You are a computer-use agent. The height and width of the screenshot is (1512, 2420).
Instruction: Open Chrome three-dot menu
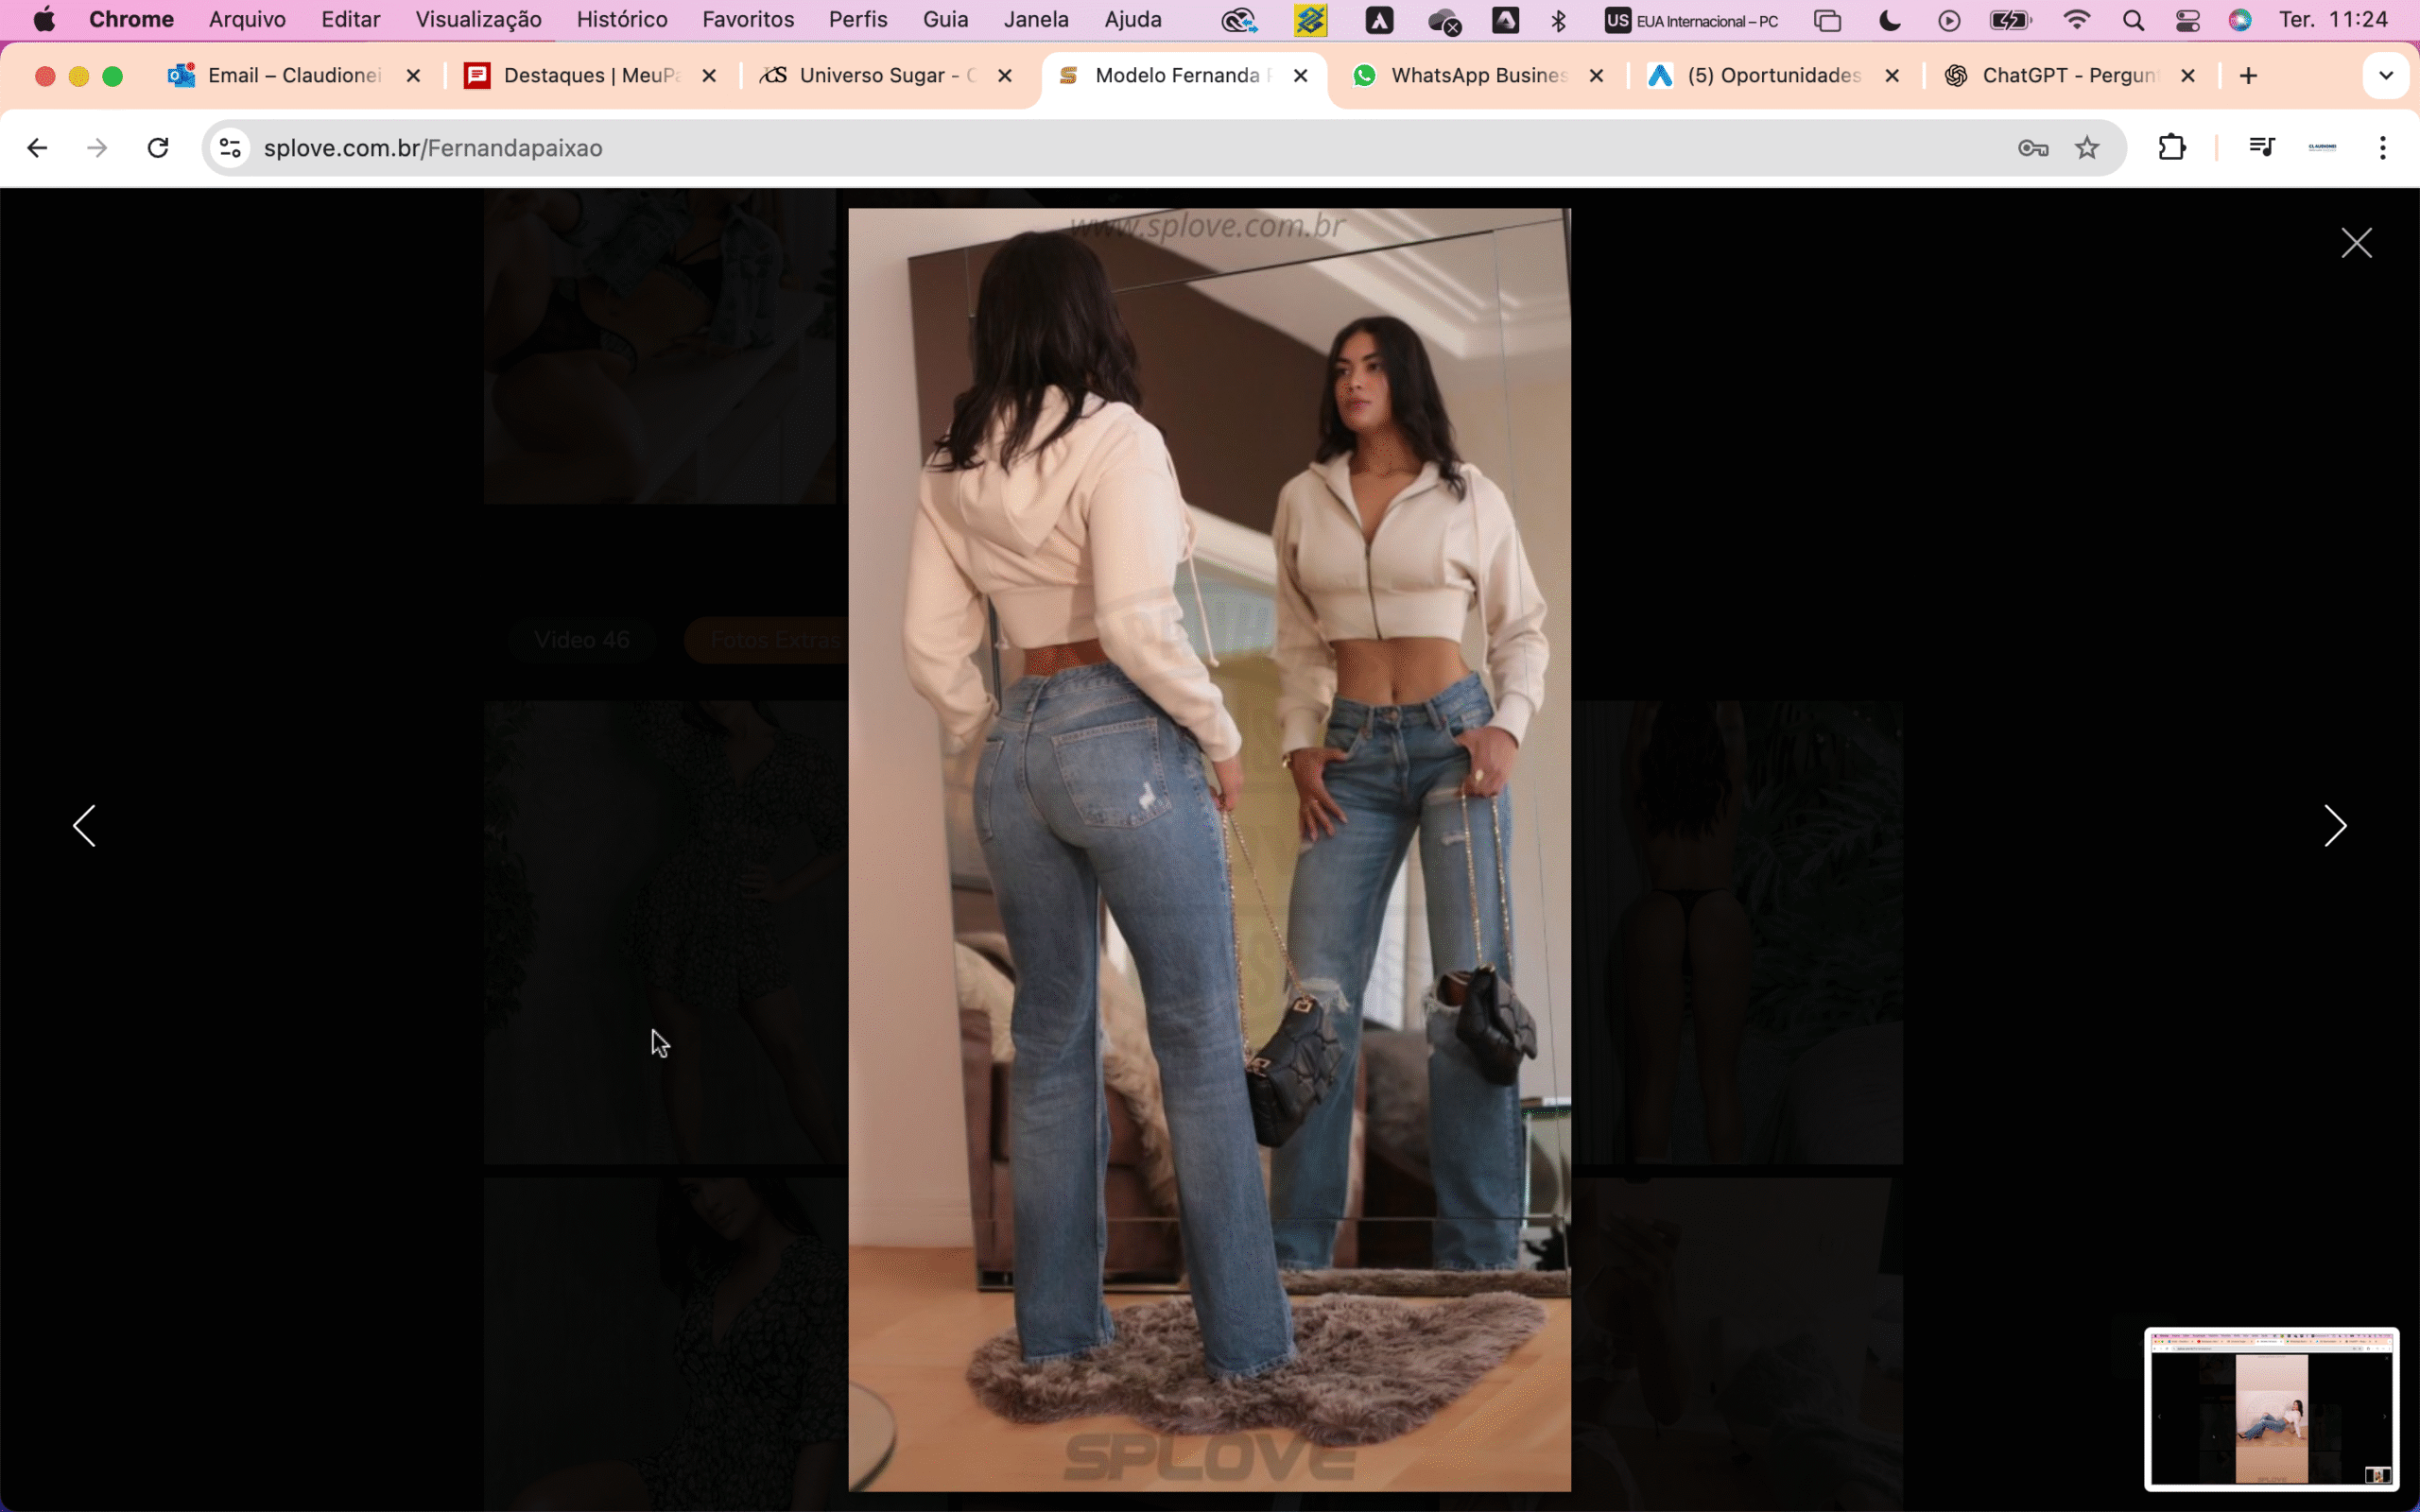2383,148
